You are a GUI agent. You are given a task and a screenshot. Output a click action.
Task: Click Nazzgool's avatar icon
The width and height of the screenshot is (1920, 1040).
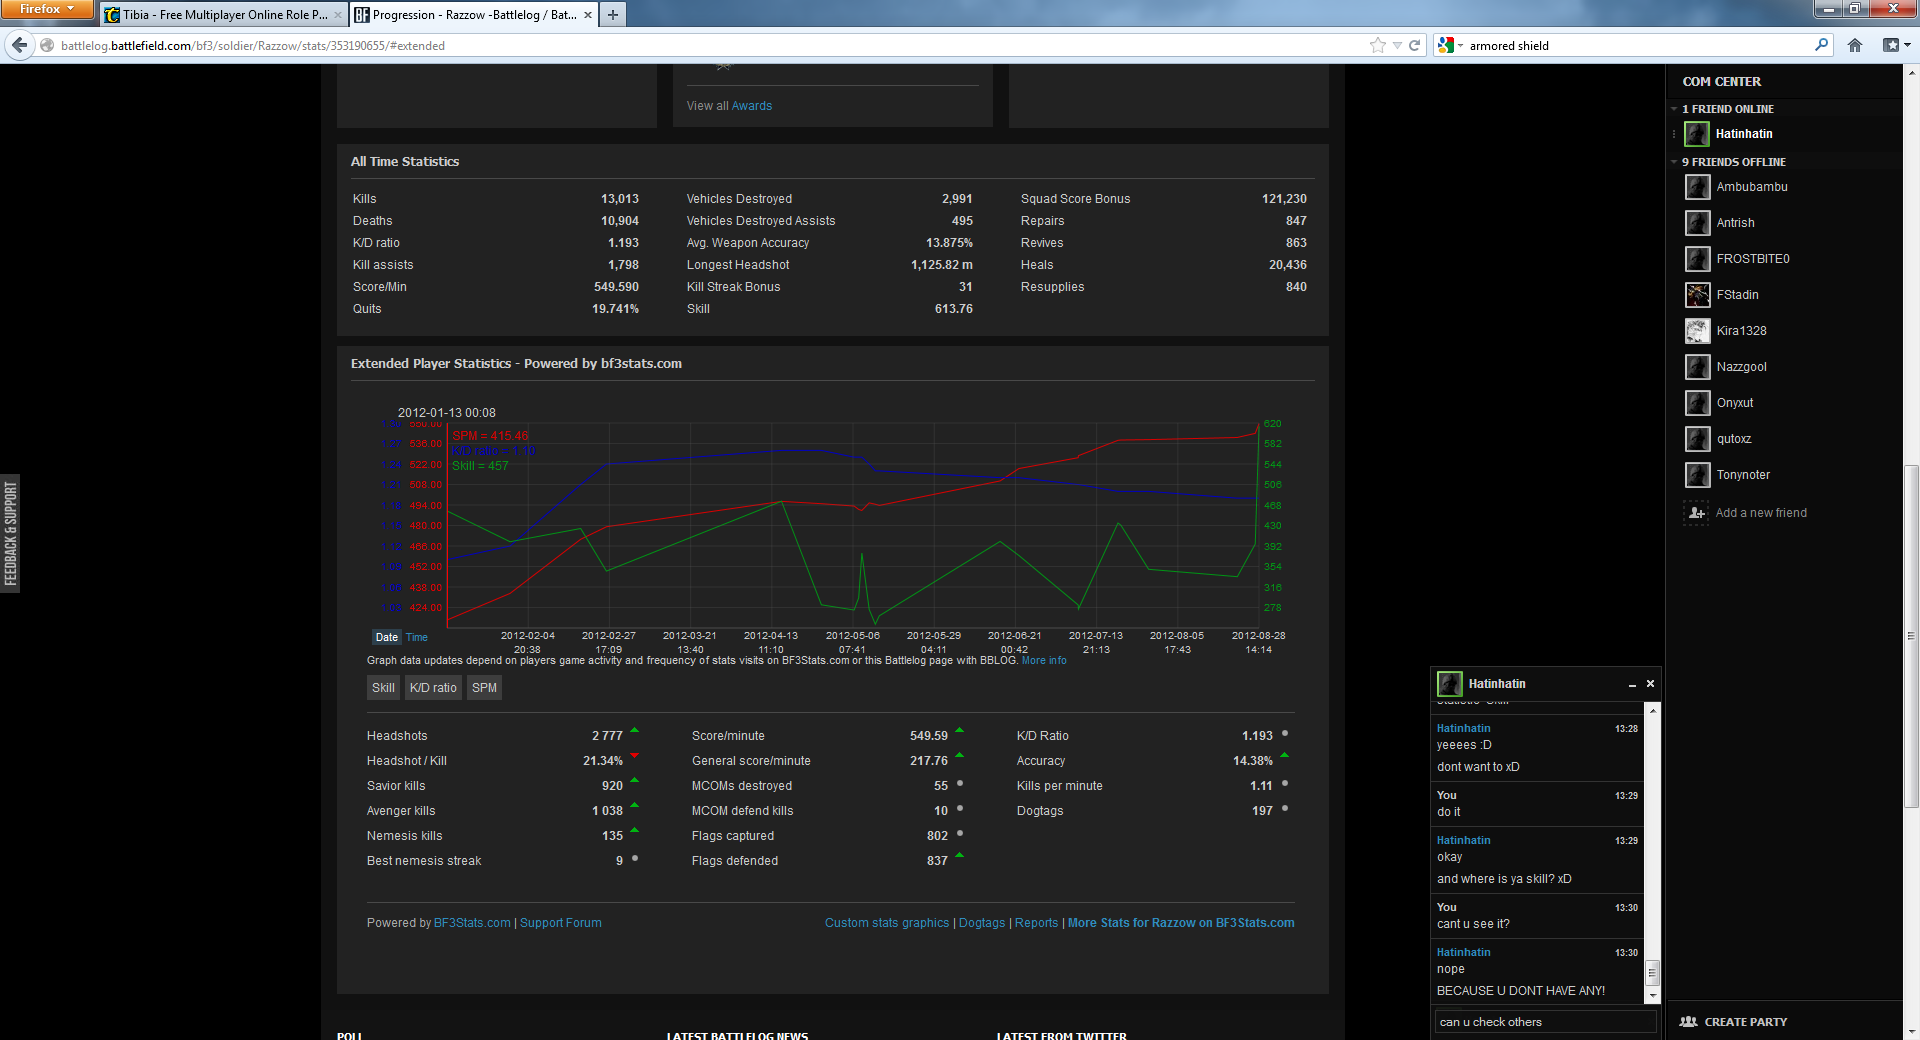coord(1697,367)
